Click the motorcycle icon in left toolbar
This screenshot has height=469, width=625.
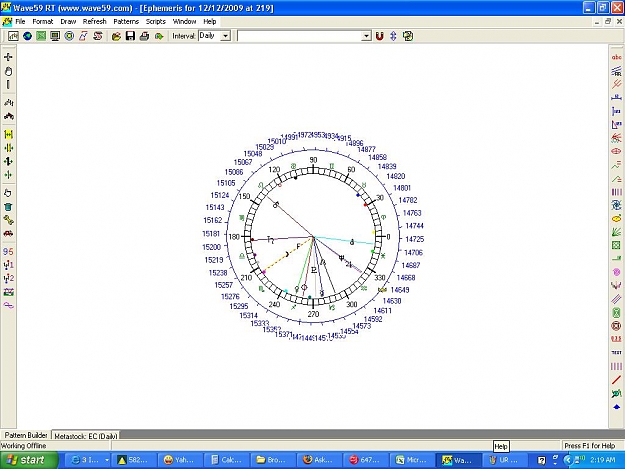click(x=8, y=116)
